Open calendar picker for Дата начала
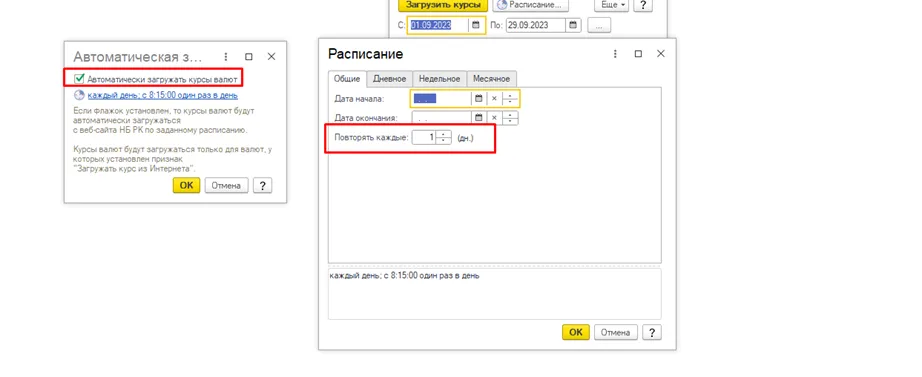This screenshot has width=922, height=377. point(479,99)
